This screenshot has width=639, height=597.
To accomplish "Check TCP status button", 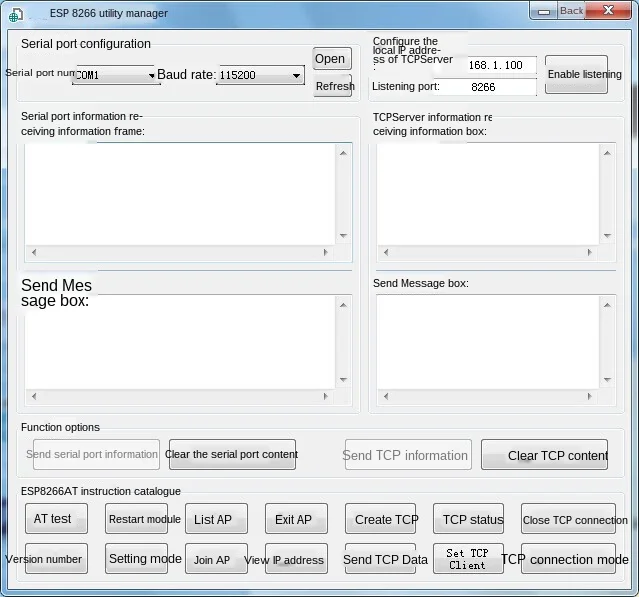I will [468, 519].
